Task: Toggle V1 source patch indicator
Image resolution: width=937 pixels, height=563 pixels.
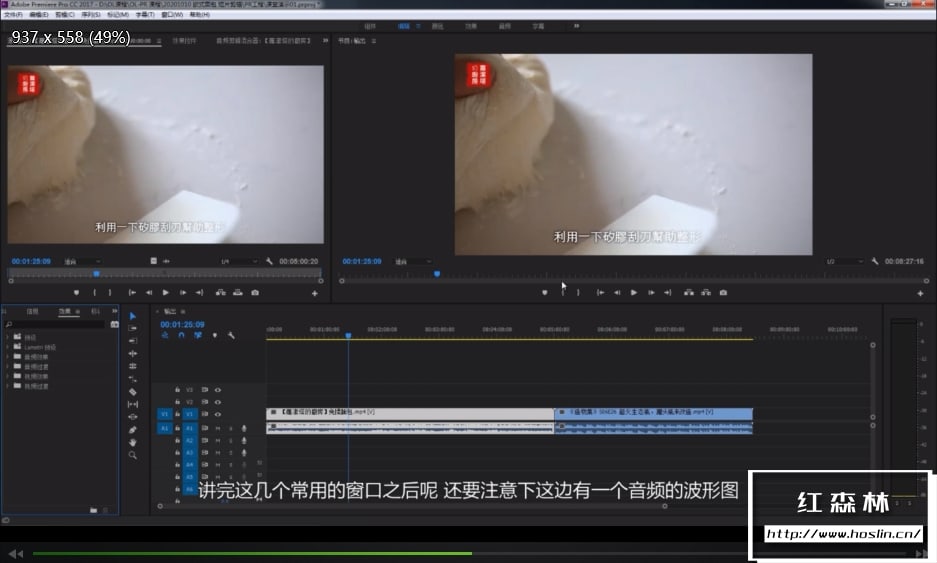Action: coord(165,414)
